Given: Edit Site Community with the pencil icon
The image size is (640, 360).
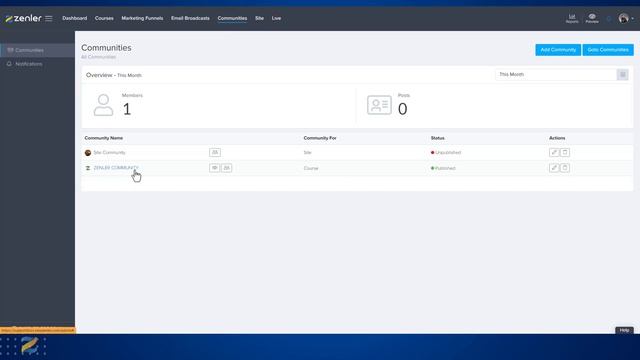Looking at the screenshot, I should (554, 152).
